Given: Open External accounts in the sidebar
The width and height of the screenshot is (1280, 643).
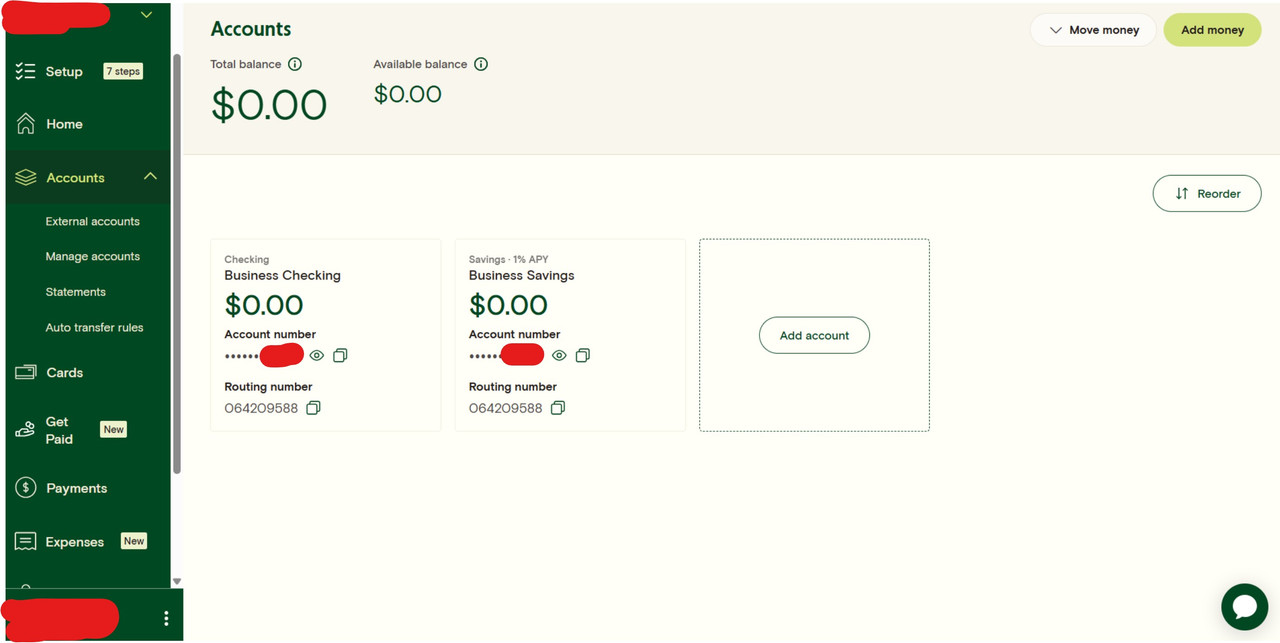Looking at the screenshot, I should coord(93,222).
